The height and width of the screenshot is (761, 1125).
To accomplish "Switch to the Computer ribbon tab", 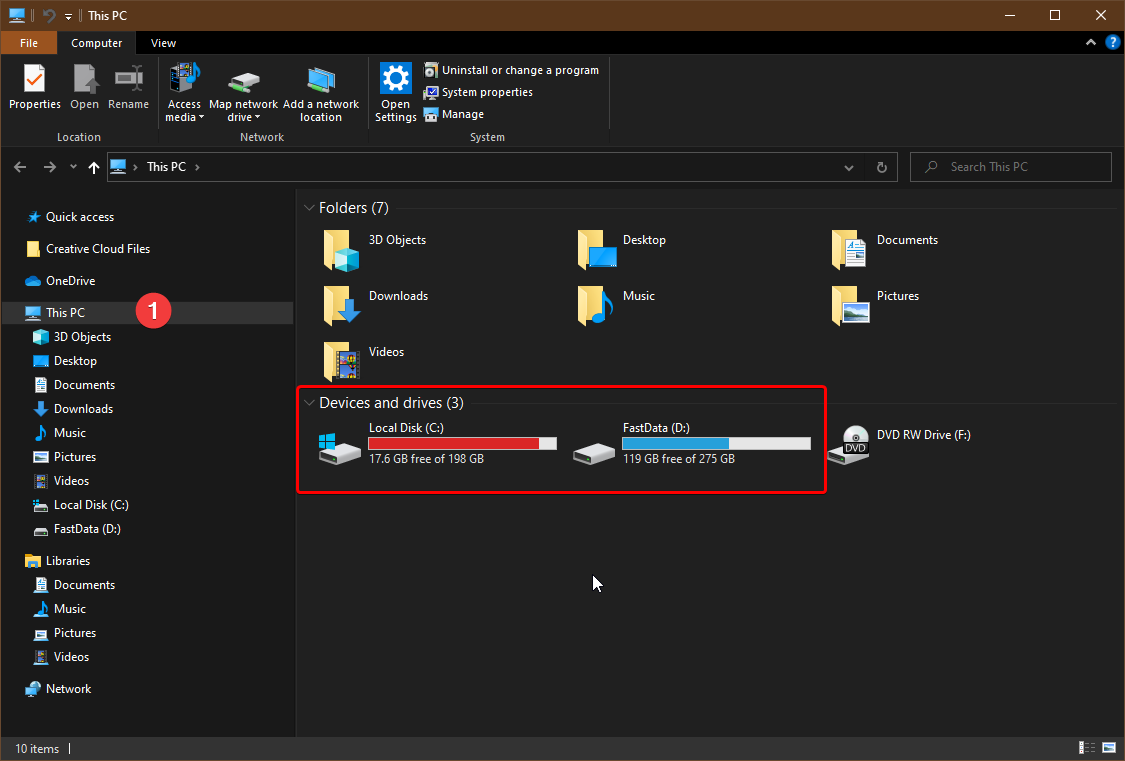I will click(97, 43).
